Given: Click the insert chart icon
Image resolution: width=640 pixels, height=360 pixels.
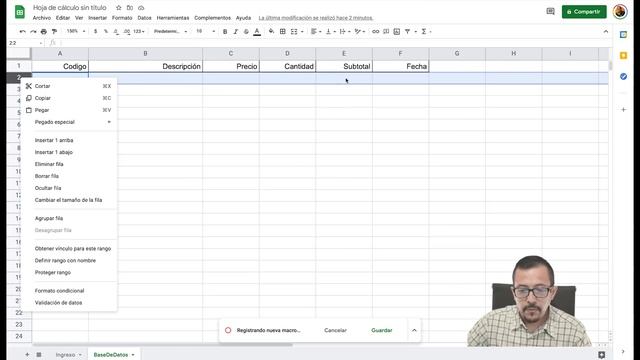Looking at the screenshot, I should tap(397, 31).
